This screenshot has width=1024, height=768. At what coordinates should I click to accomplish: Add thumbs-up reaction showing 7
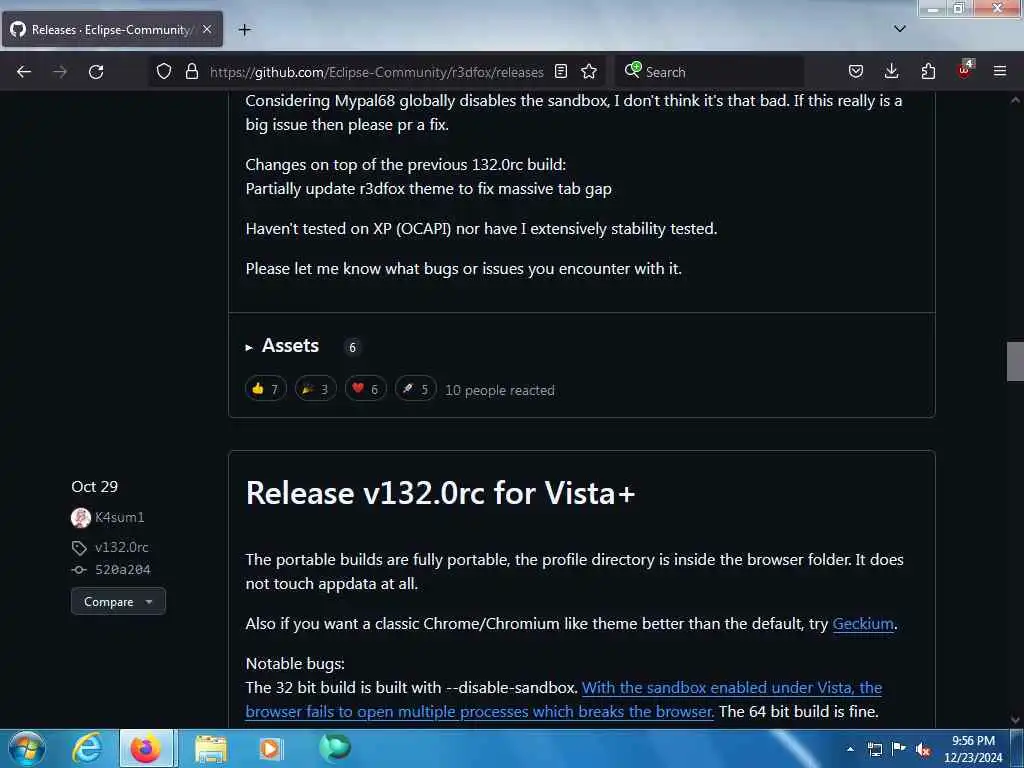click(266, 389)
